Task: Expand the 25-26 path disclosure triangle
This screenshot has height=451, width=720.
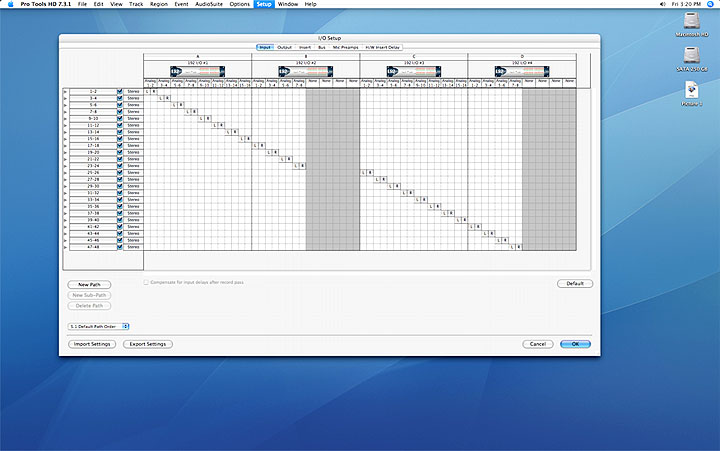Action: (65, 173)
